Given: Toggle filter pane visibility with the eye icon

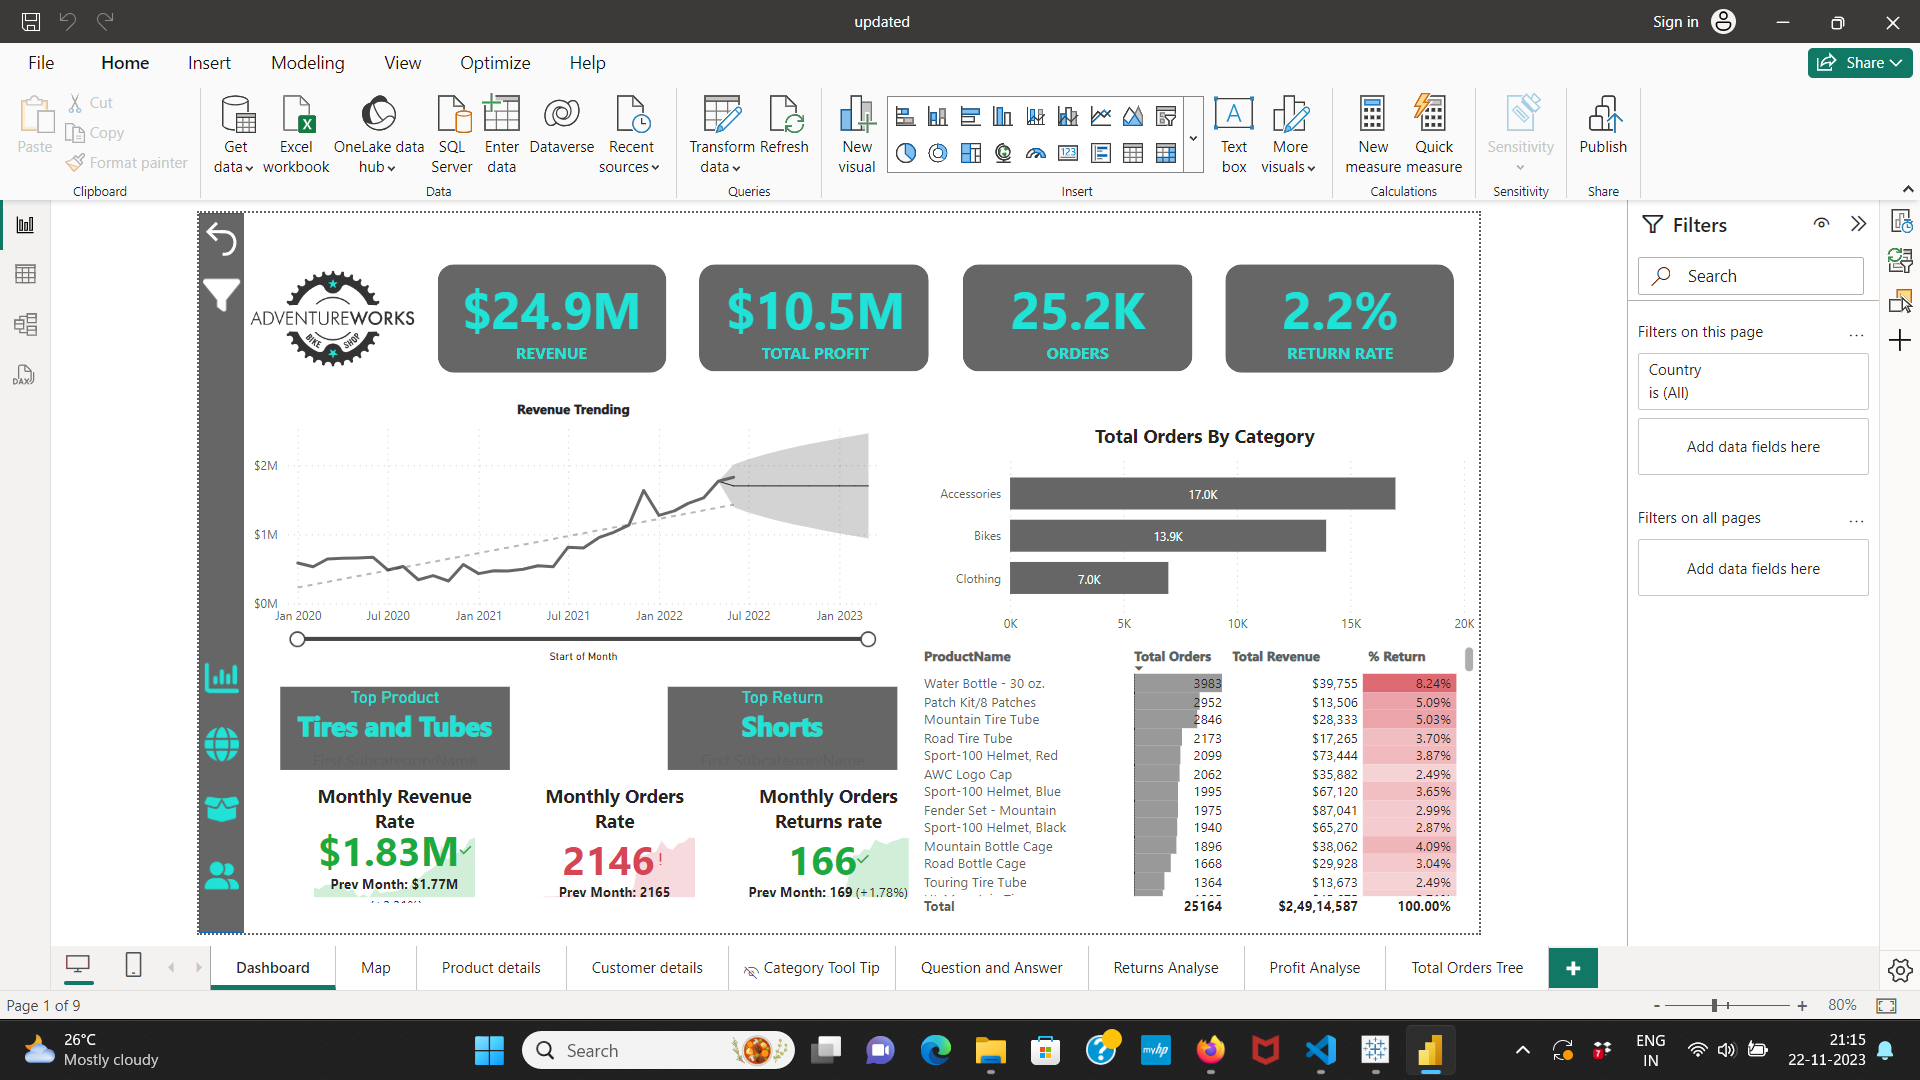Looking at the screenshot, I should point(1821,224).
